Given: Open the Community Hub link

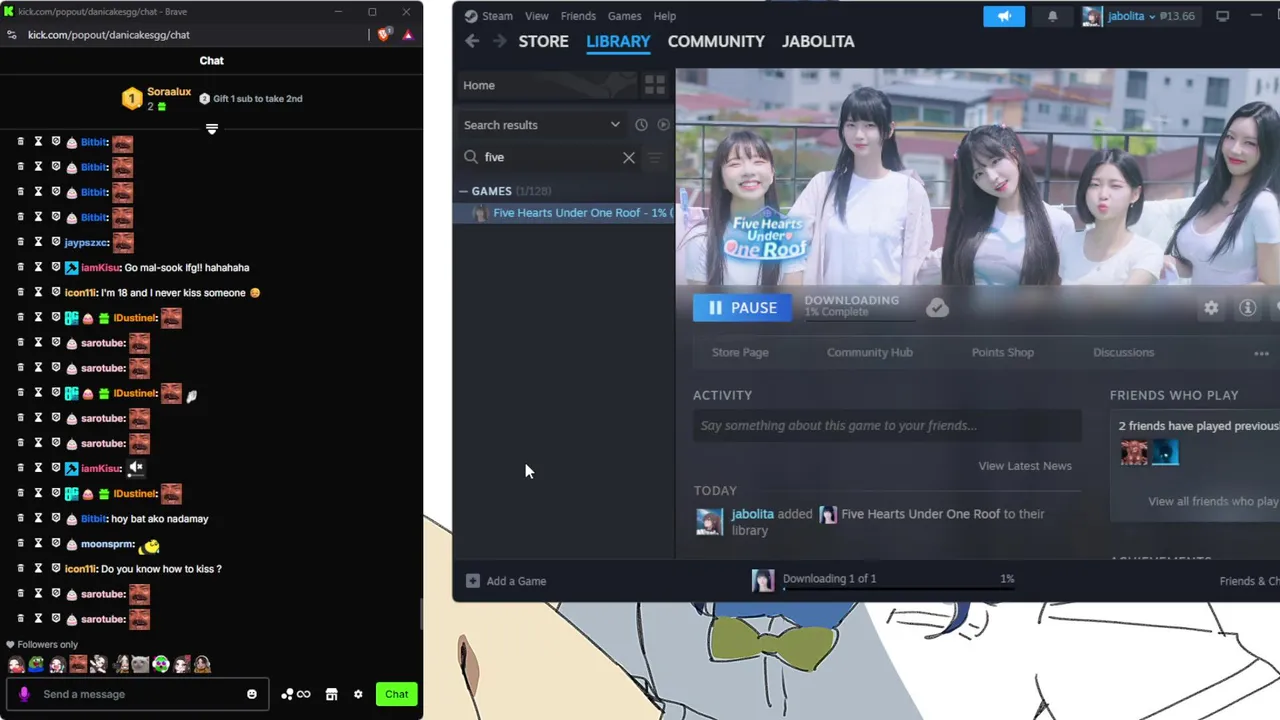Looking at the screenshot, I should [870, 352].
